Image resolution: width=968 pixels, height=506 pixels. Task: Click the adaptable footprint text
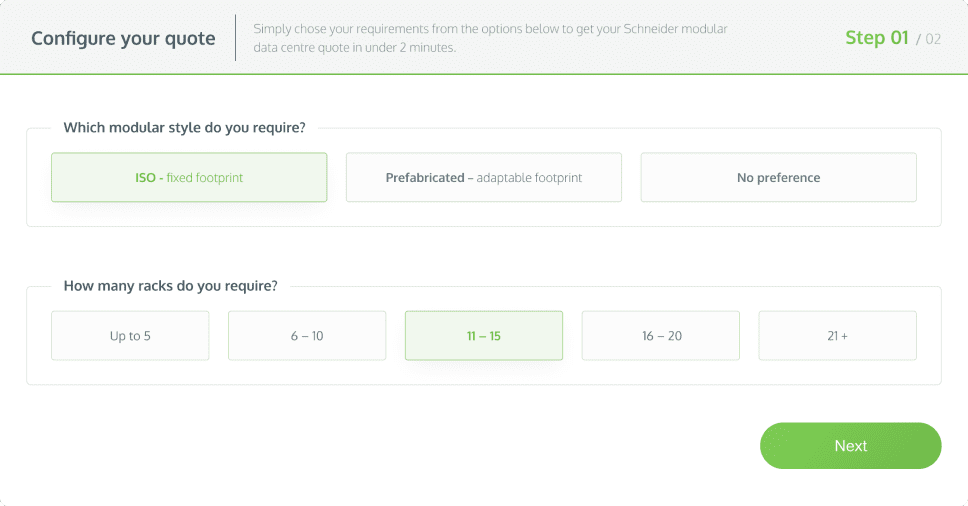(529, 178)
